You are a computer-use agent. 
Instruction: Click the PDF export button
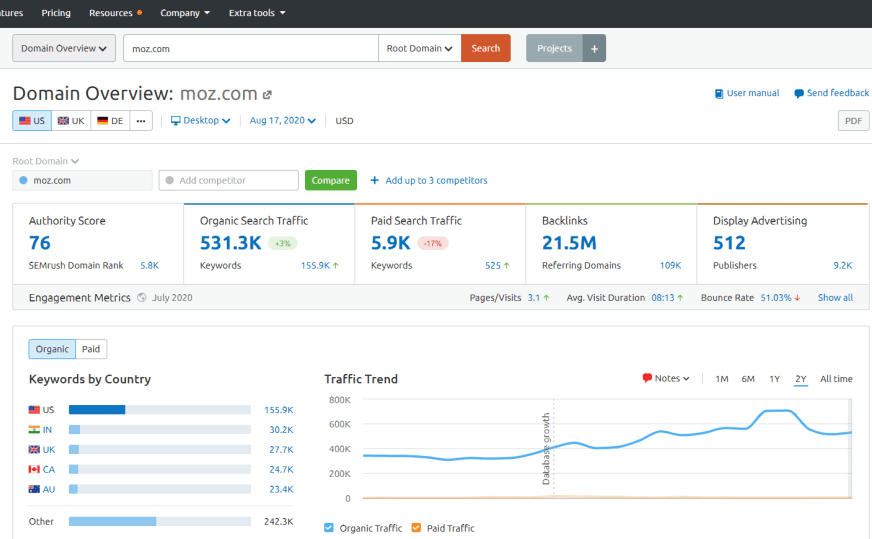(x=853, y=121)
